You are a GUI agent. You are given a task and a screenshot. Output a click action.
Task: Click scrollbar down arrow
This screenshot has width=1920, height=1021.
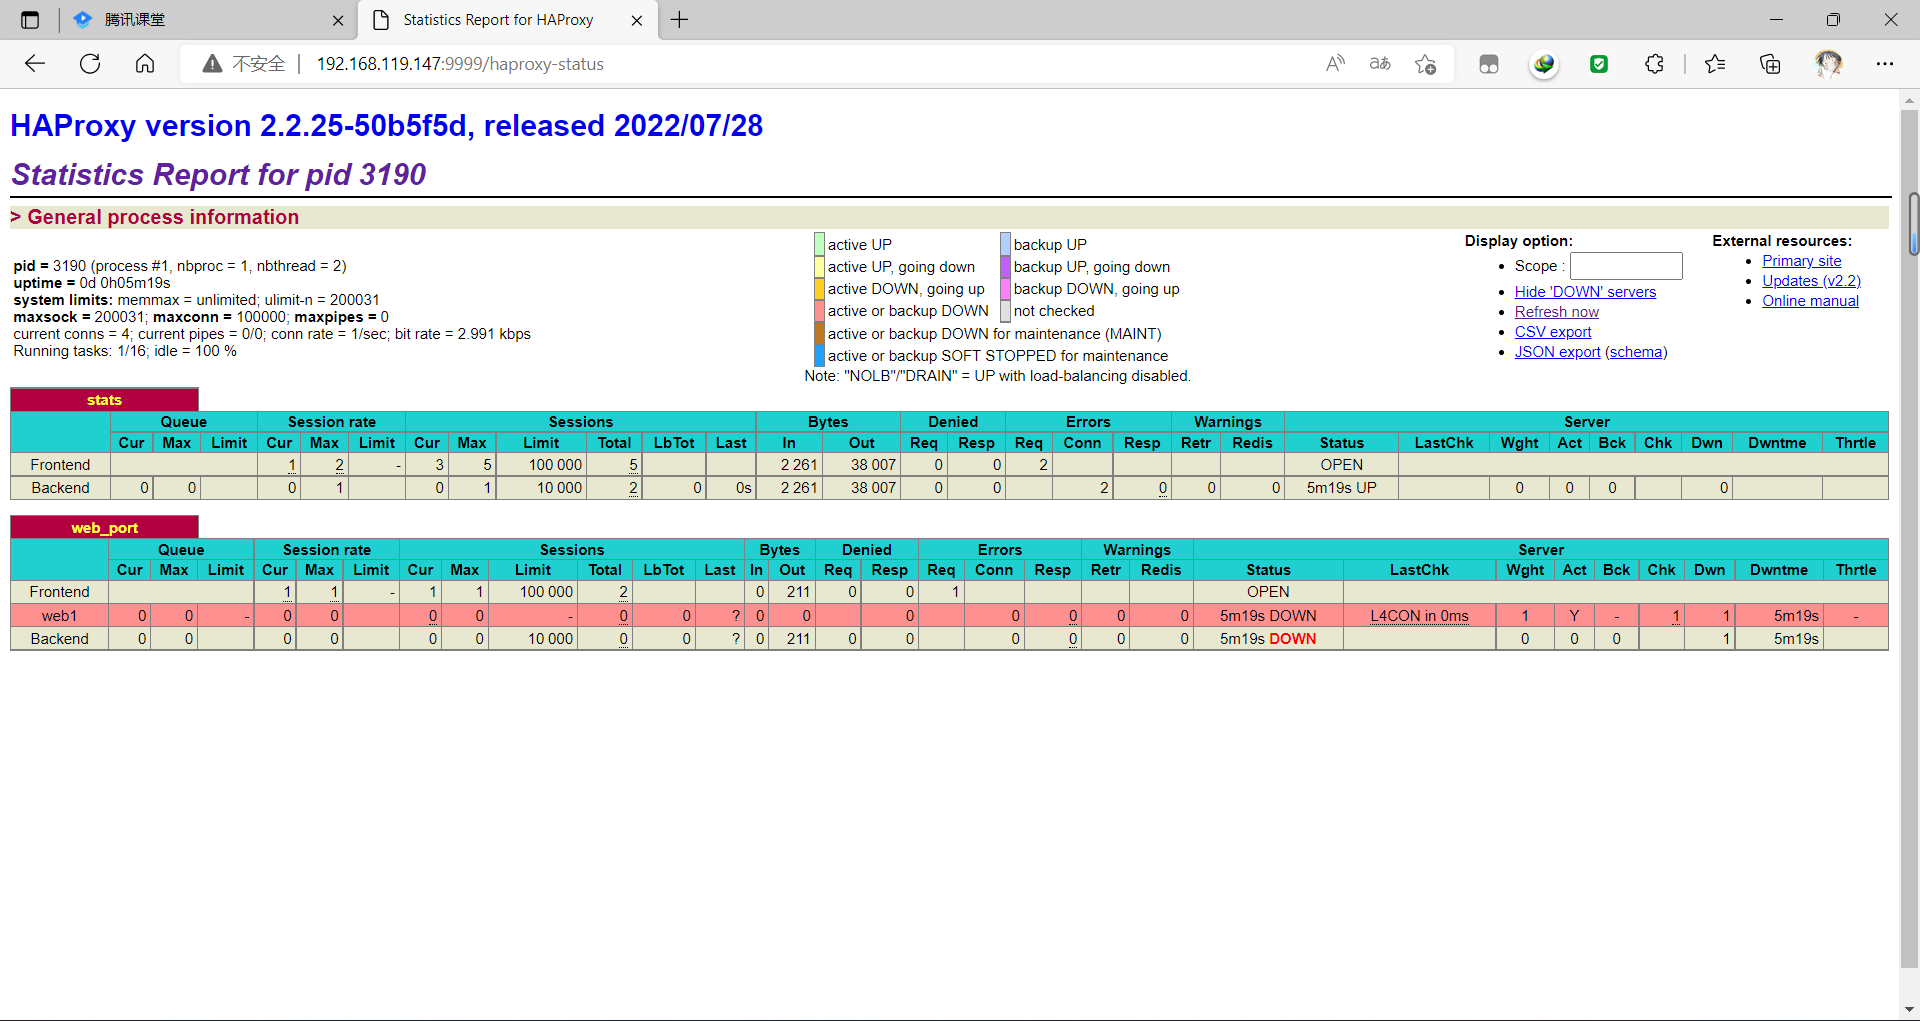click(x=1910, y=1009)
